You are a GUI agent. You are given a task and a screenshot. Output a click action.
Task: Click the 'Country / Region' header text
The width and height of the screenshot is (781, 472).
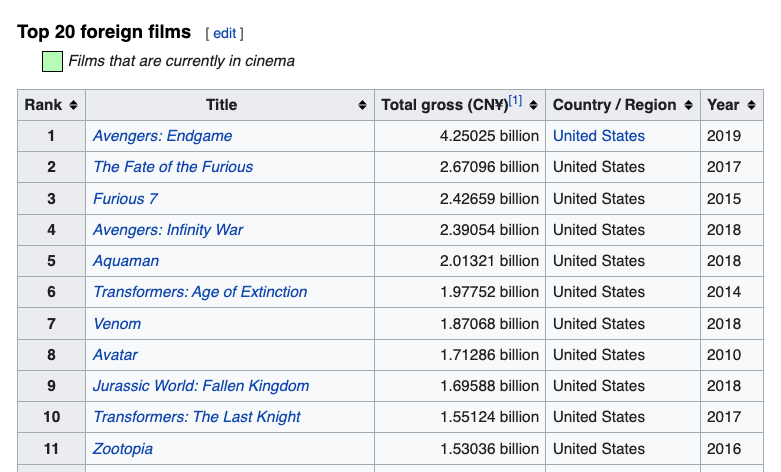(615, 105)
